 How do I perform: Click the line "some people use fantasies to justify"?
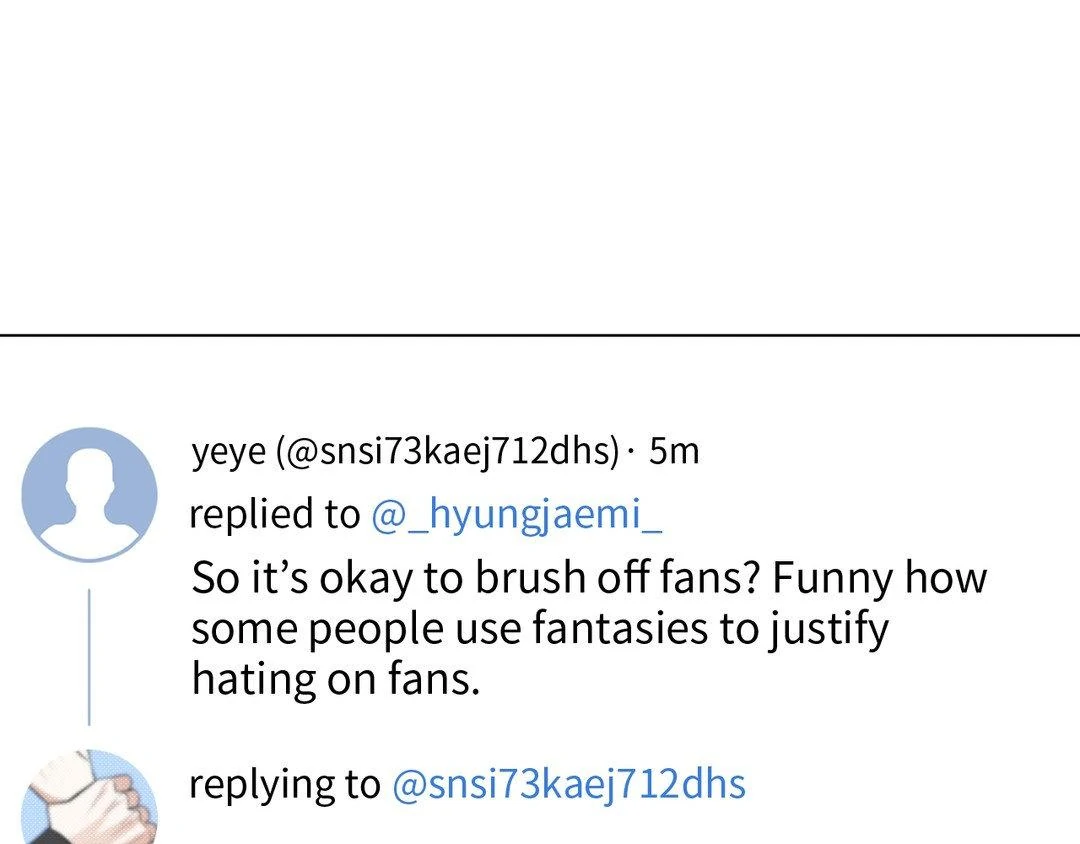tap(539, 629)
